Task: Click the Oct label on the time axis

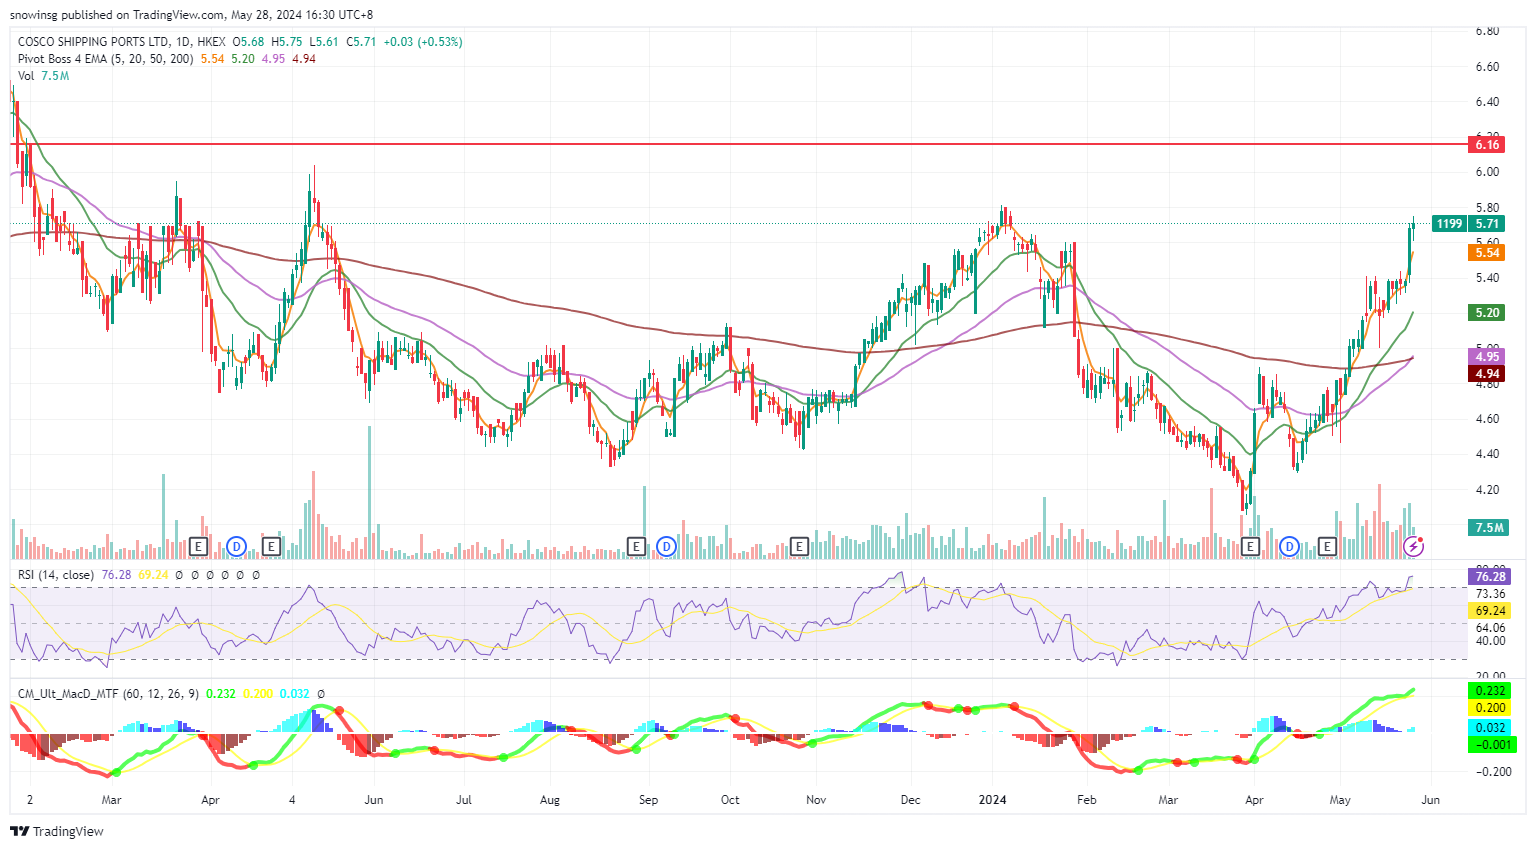Action: 730,800
